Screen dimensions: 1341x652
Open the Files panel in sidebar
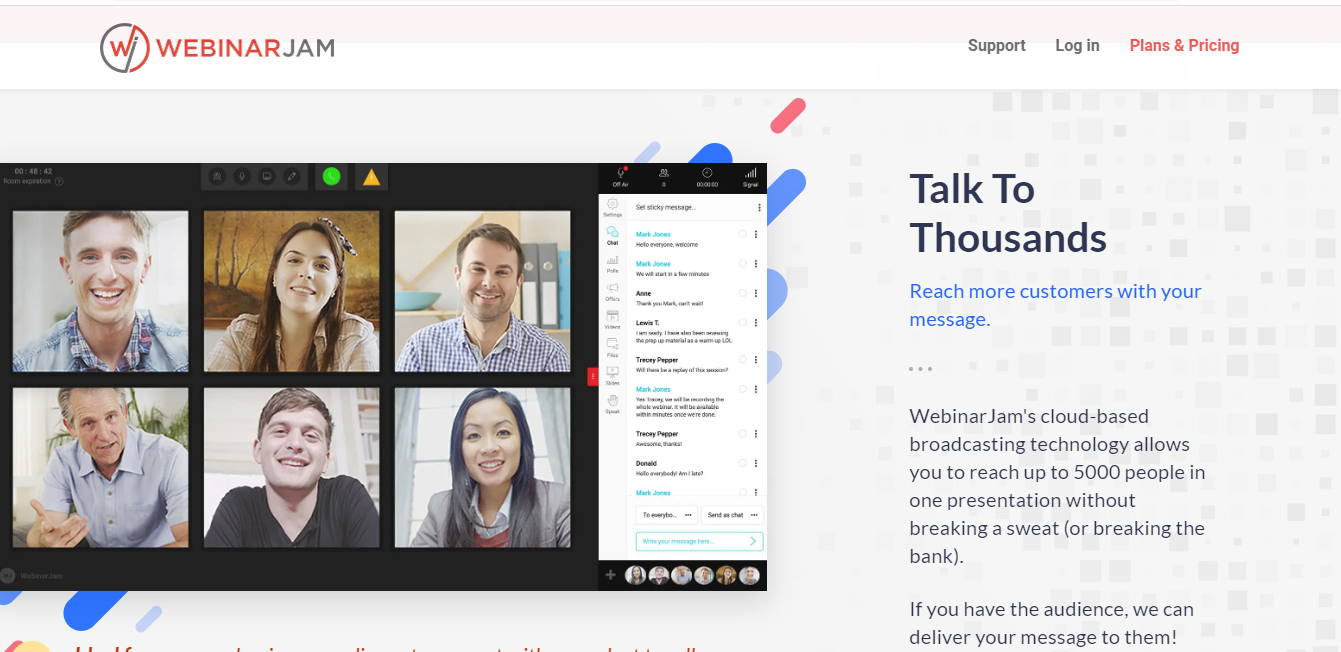[613, 348]
